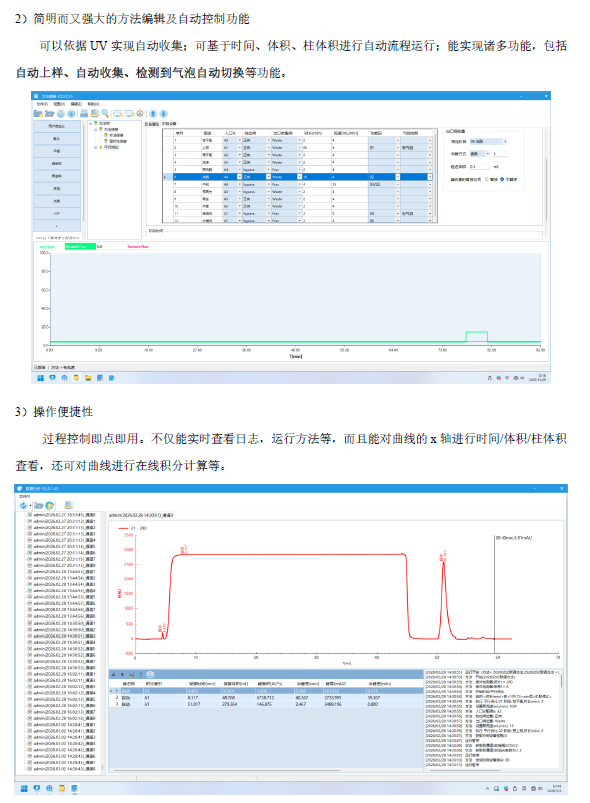Click the green flow legend swatch above the chart

[80, 246]
